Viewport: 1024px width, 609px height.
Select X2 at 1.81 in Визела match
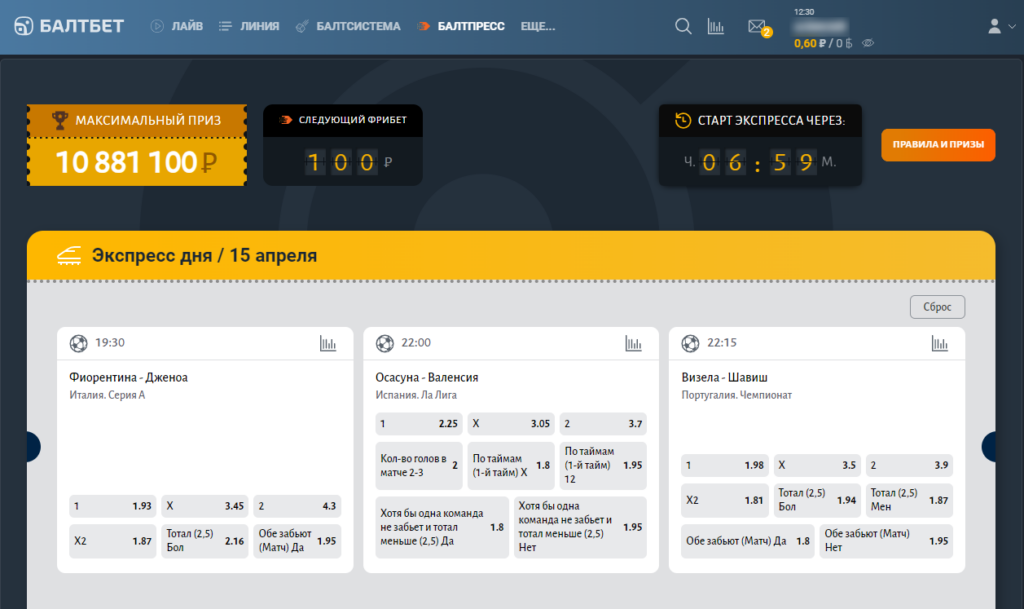pos(725,500)
